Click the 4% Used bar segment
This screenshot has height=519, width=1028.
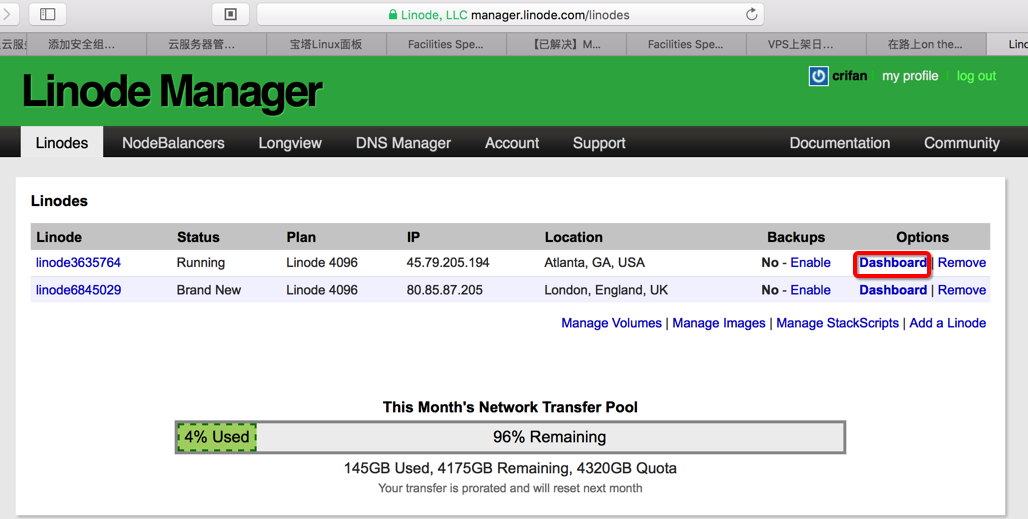(x=217, y=437)
